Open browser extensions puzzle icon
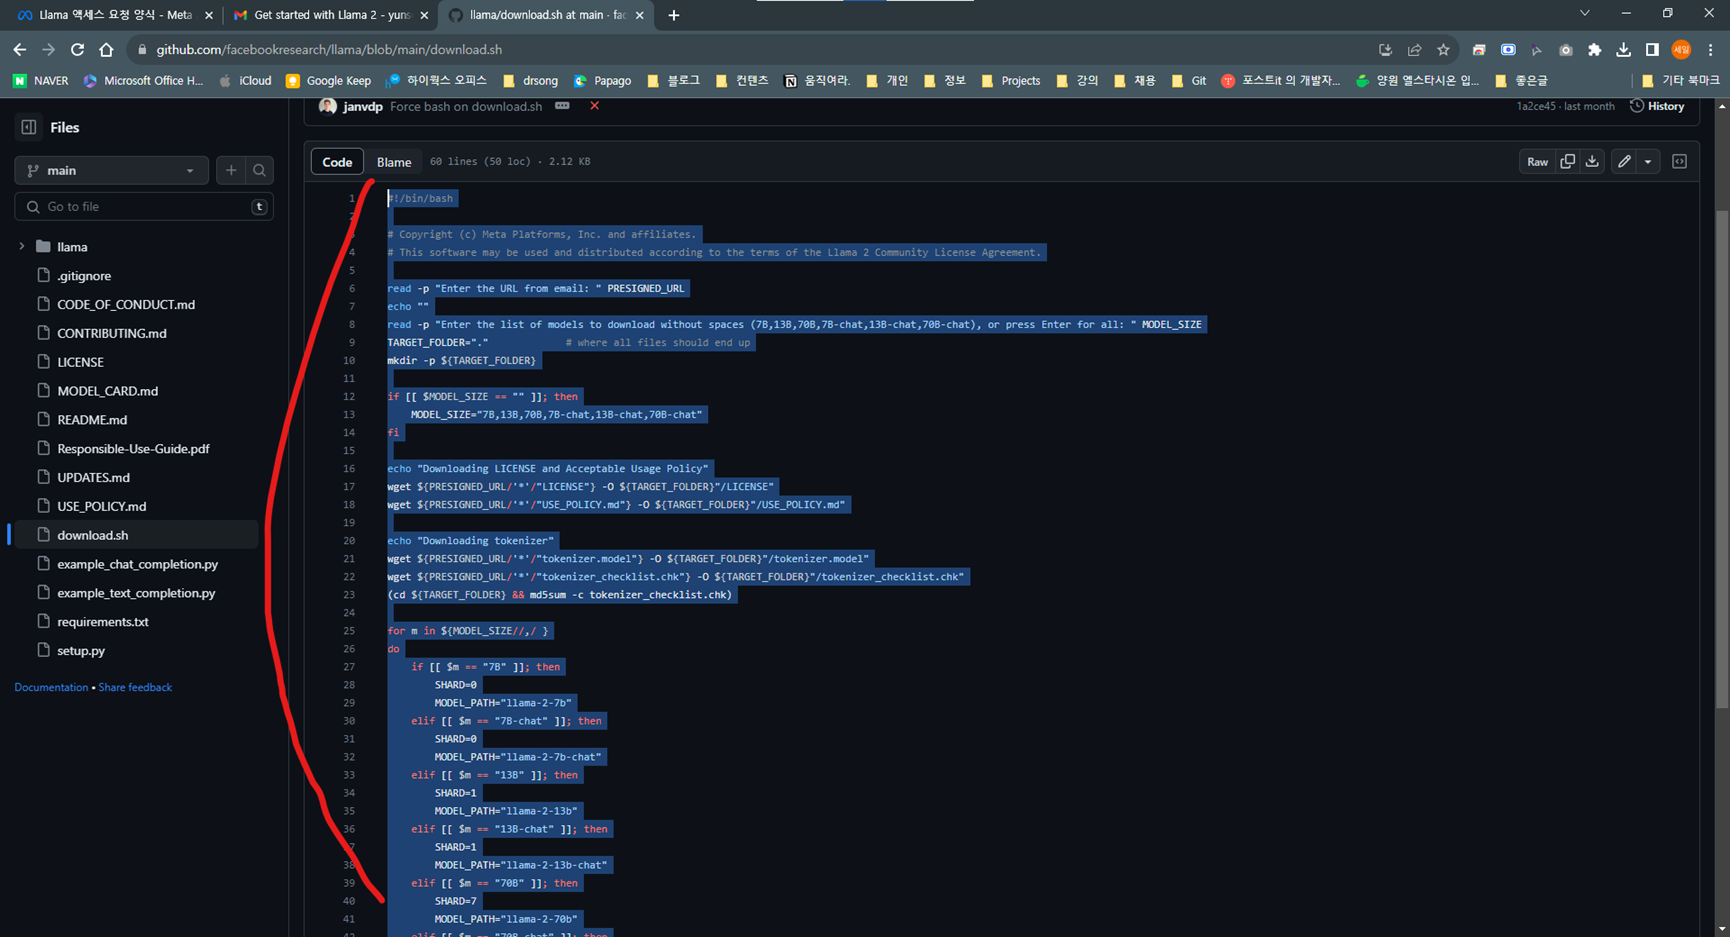Screen dimensions: 1730x937 click(1594, 49)
